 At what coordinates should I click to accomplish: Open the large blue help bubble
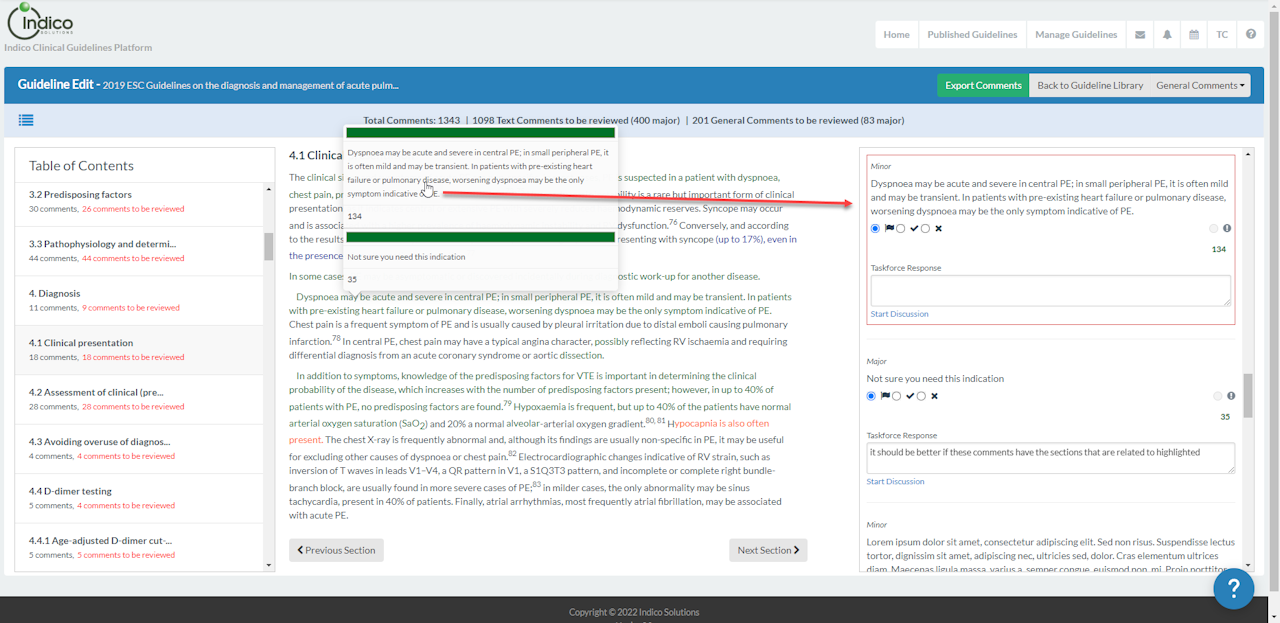click(x=1234, y=587)
